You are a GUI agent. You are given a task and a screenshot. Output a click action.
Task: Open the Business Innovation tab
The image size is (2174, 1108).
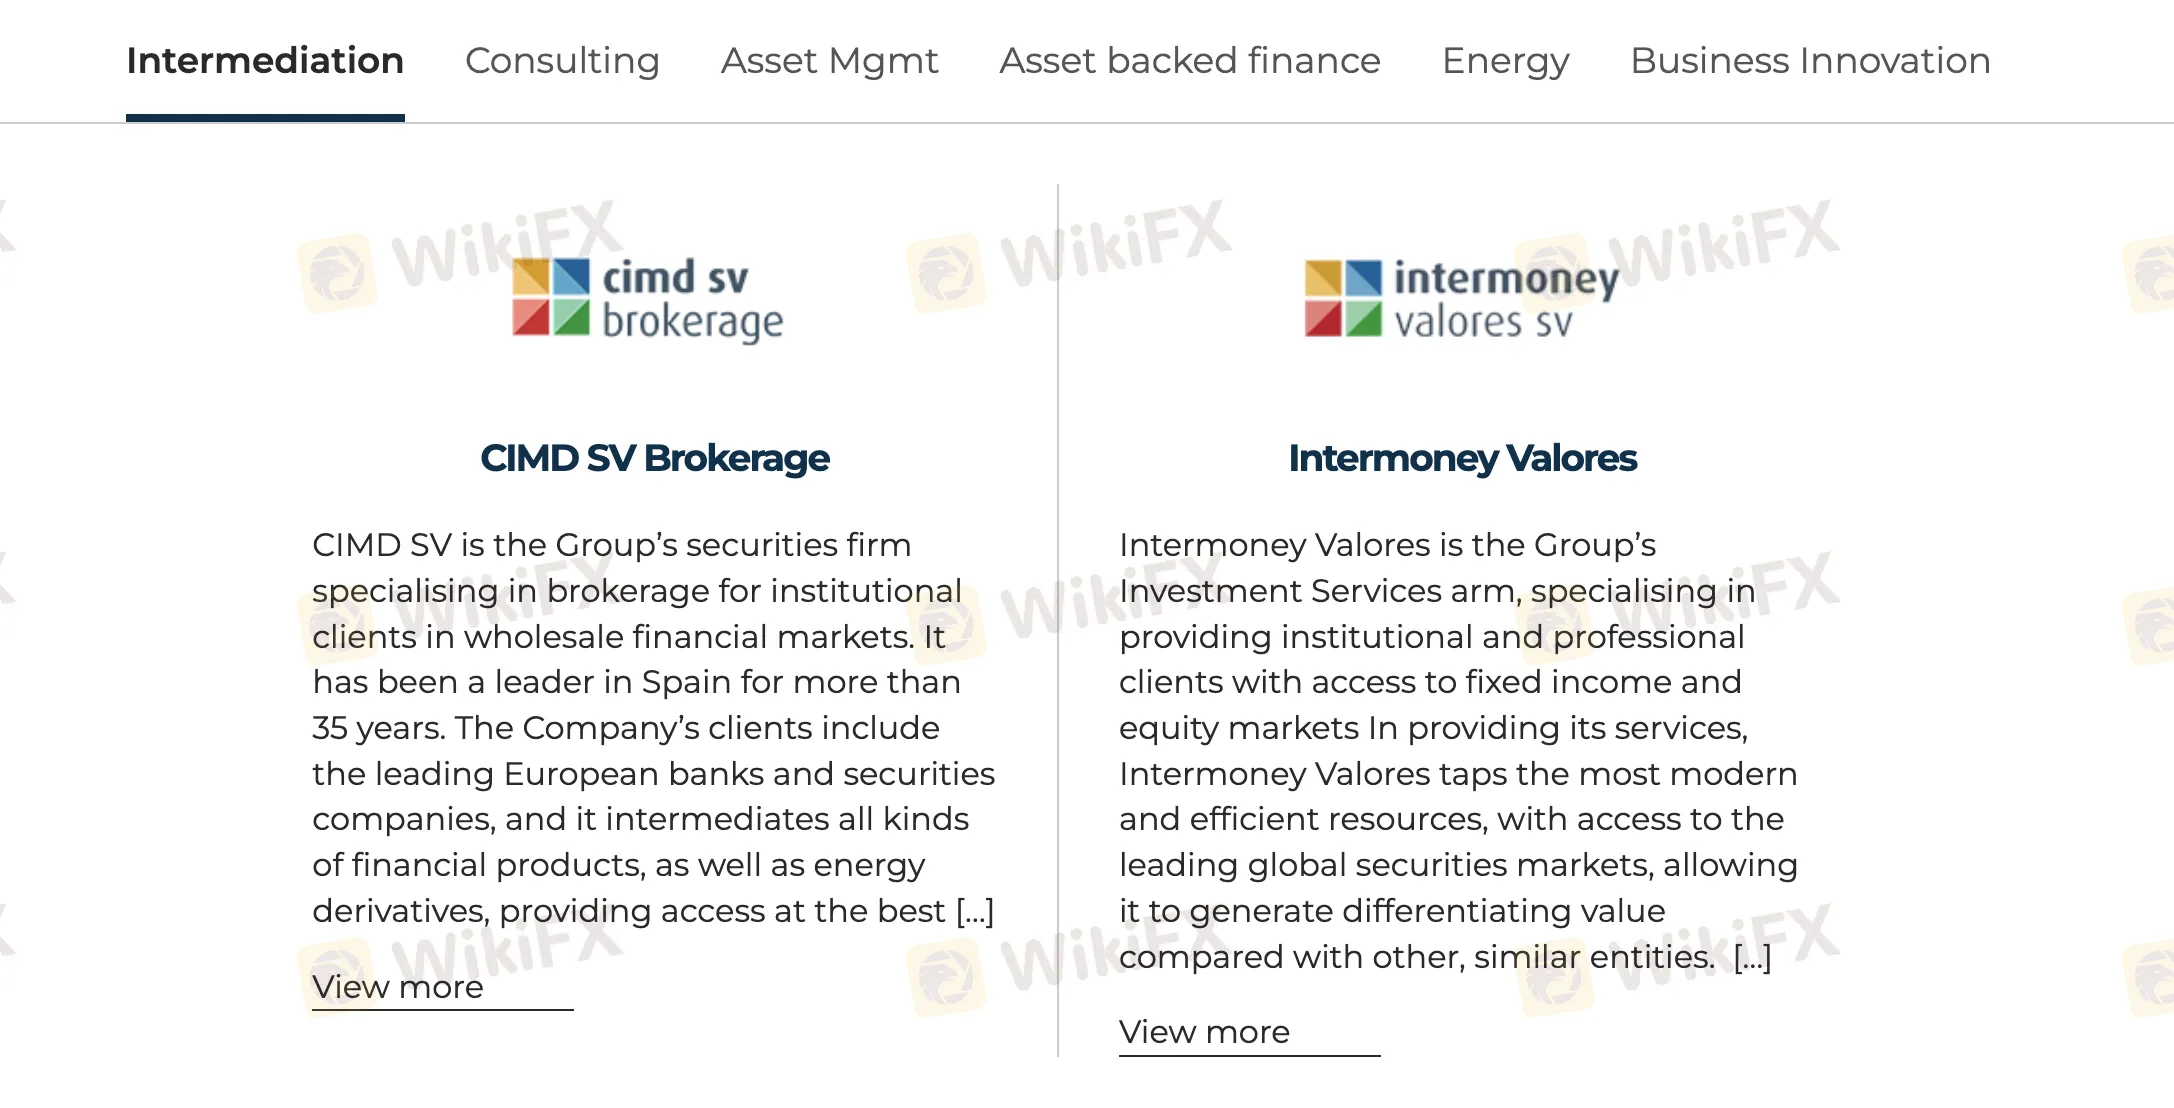tap(1810, 61)
